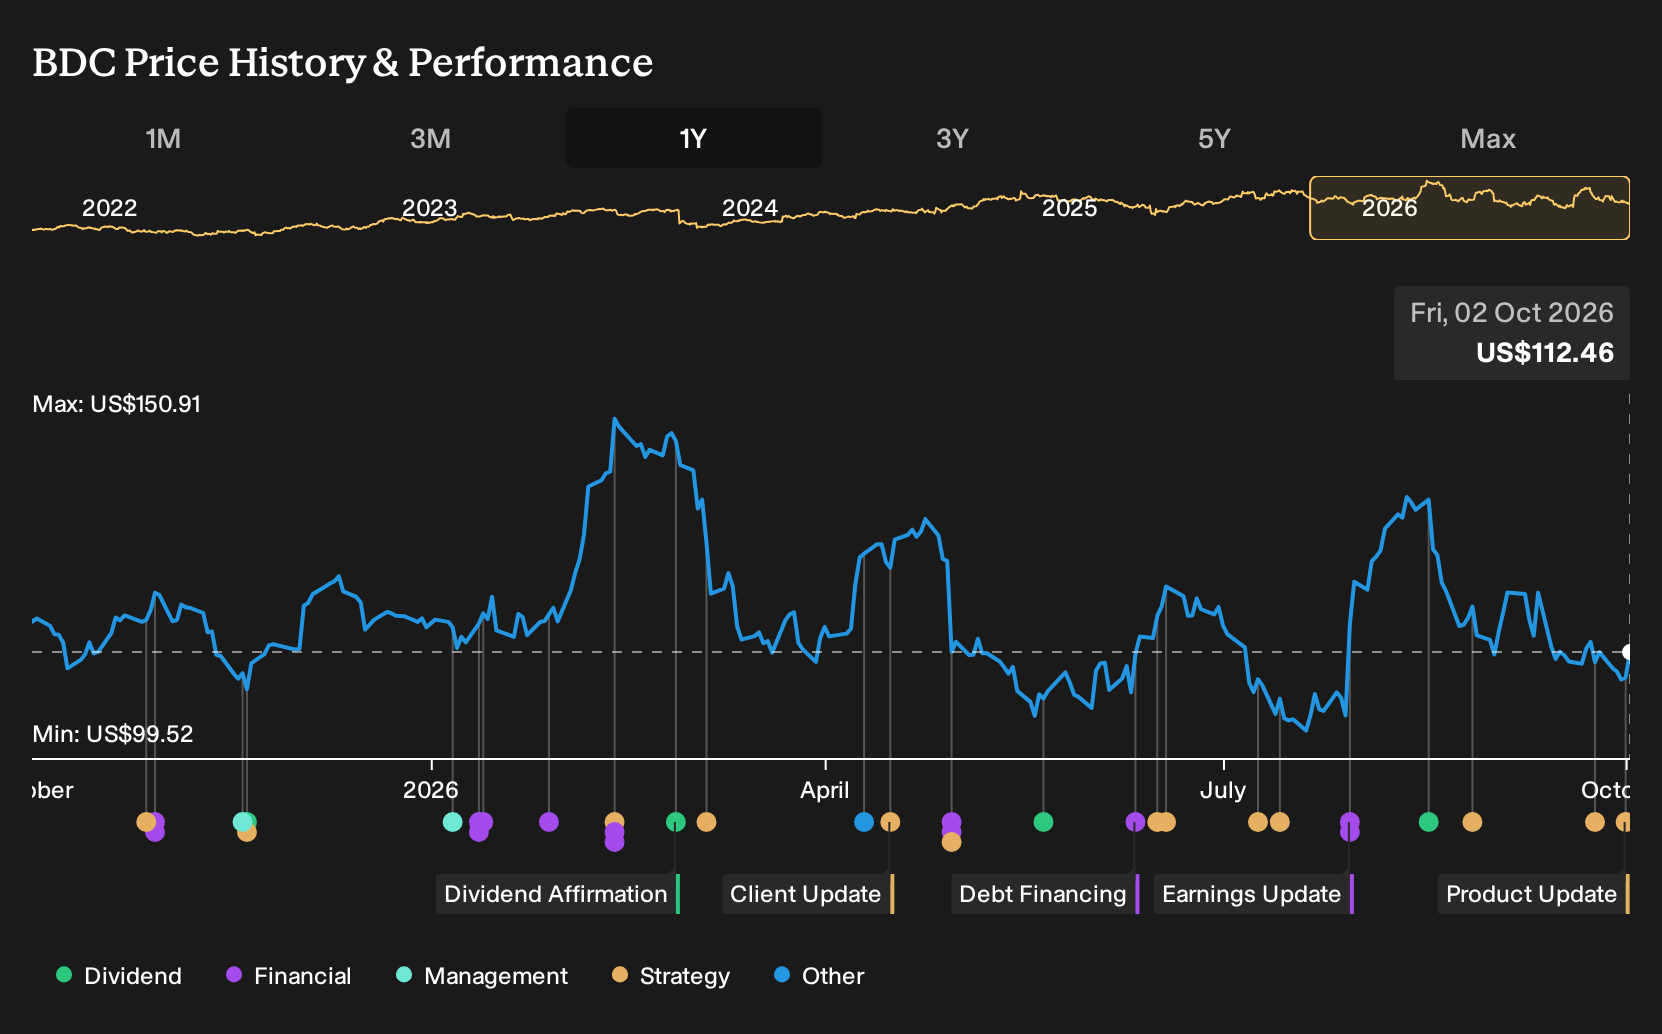Select orange marker right of Dividend Affirmation's green dot

coord(706,822)
